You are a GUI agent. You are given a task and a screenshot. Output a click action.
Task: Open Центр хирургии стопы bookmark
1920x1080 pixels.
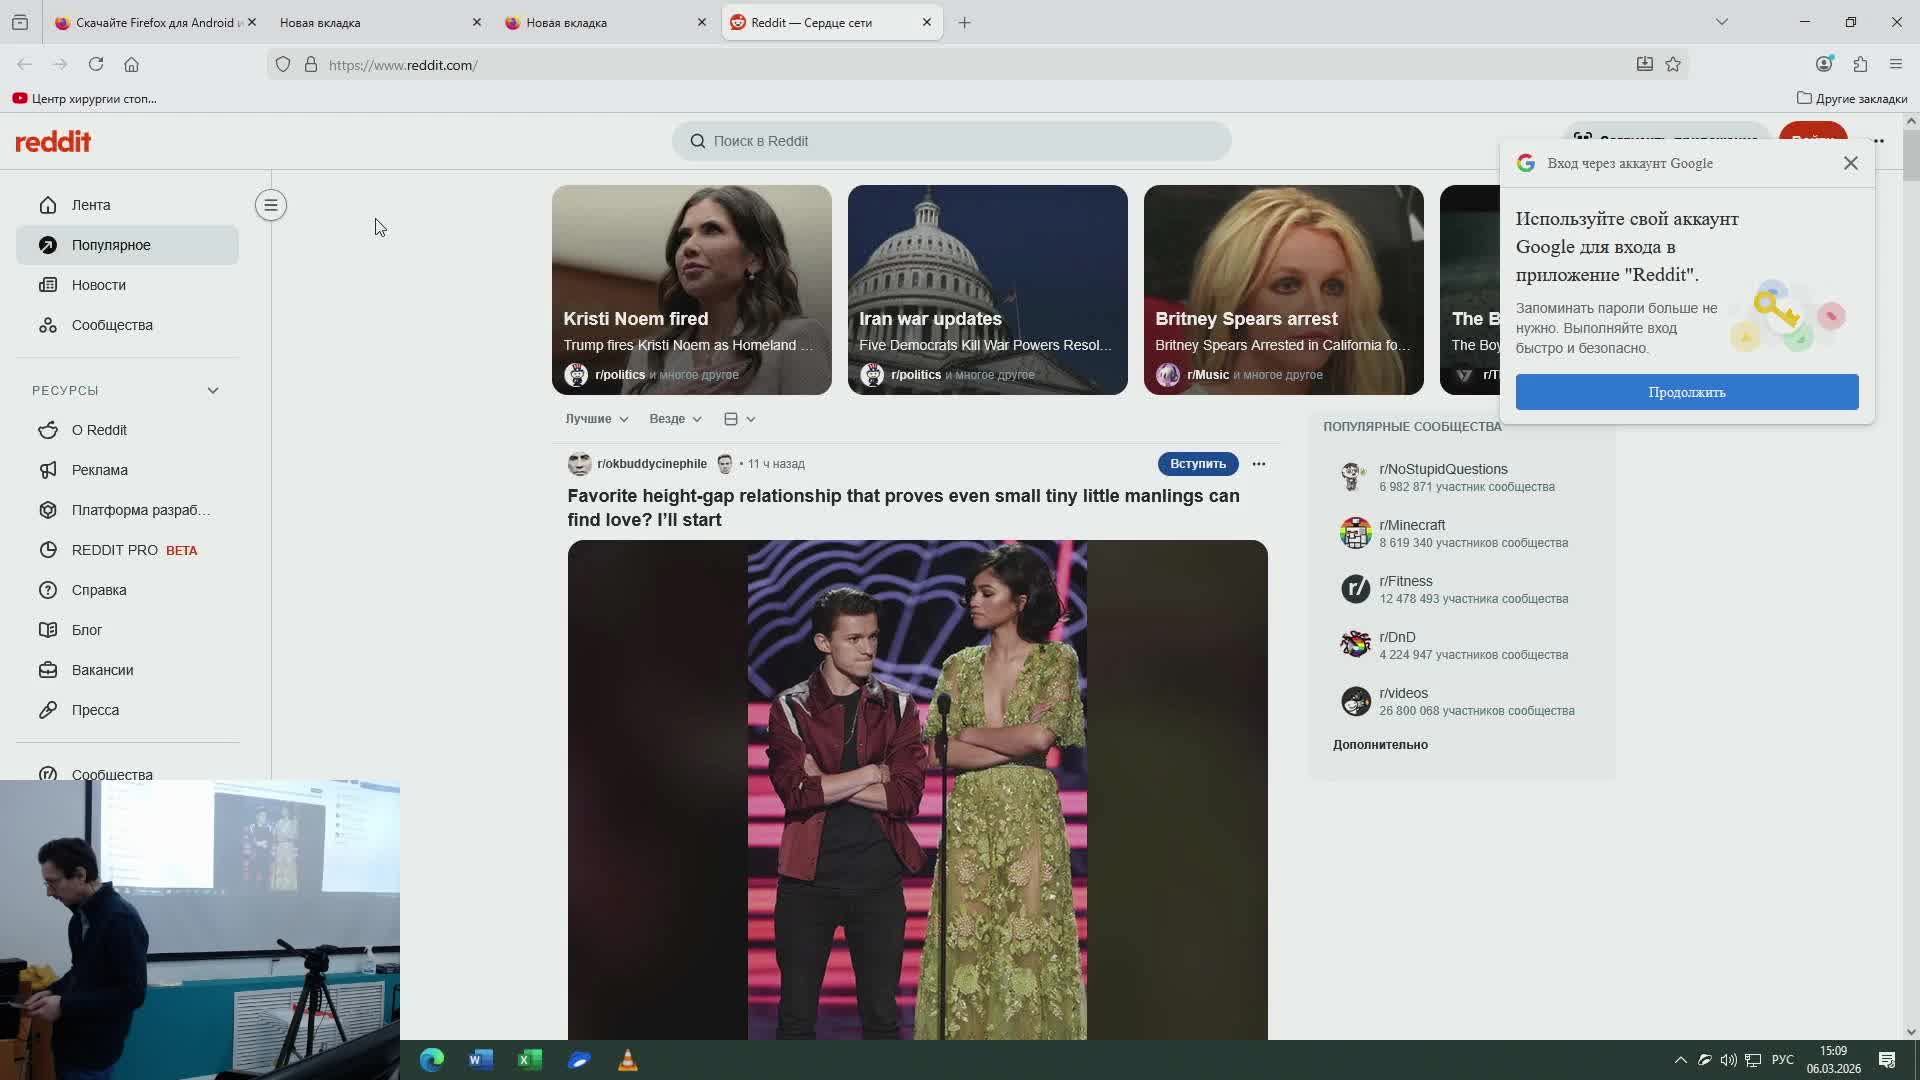coord(85,98)
